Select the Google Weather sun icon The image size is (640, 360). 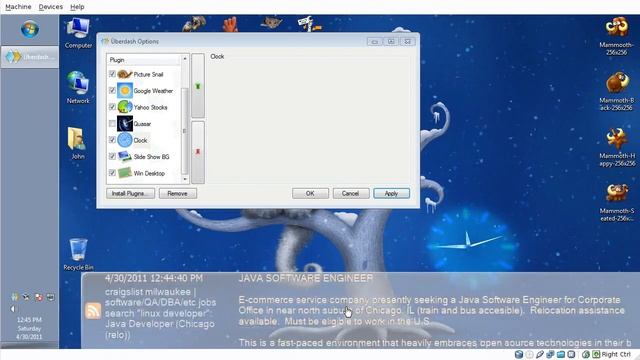point(125,91)
